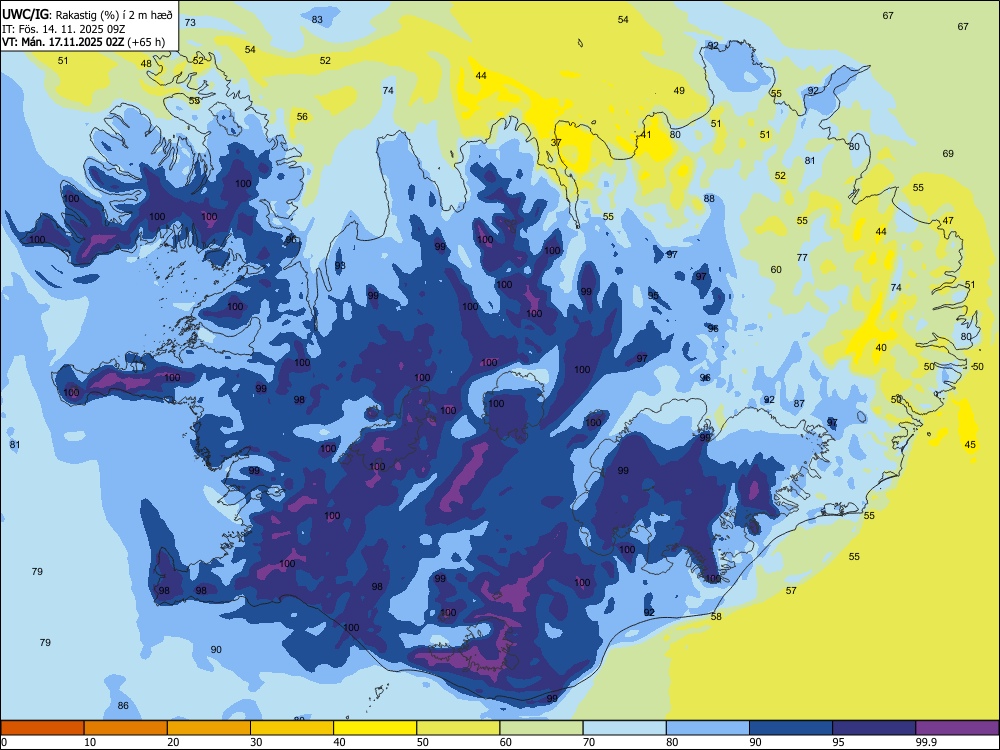Click the 0–10 dark orange legend swatch
The width and height of the screenshot is (1000, 750).
[x=42, y=728]
